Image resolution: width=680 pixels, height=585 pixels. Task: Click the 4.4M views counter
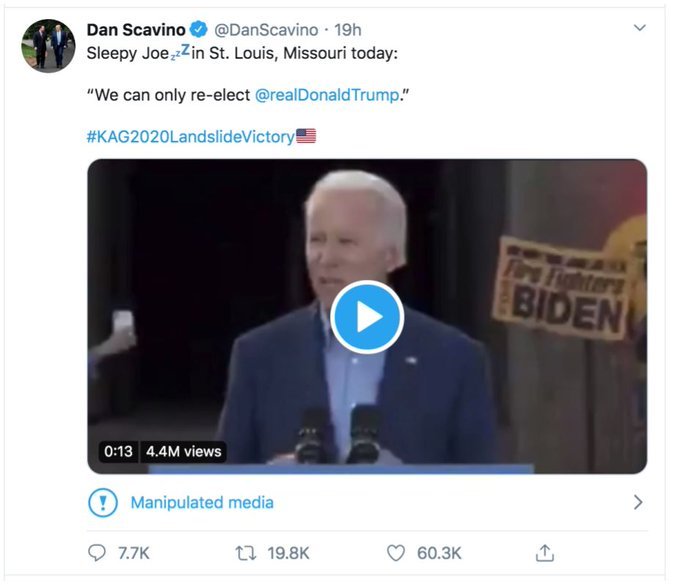(183, 451)
